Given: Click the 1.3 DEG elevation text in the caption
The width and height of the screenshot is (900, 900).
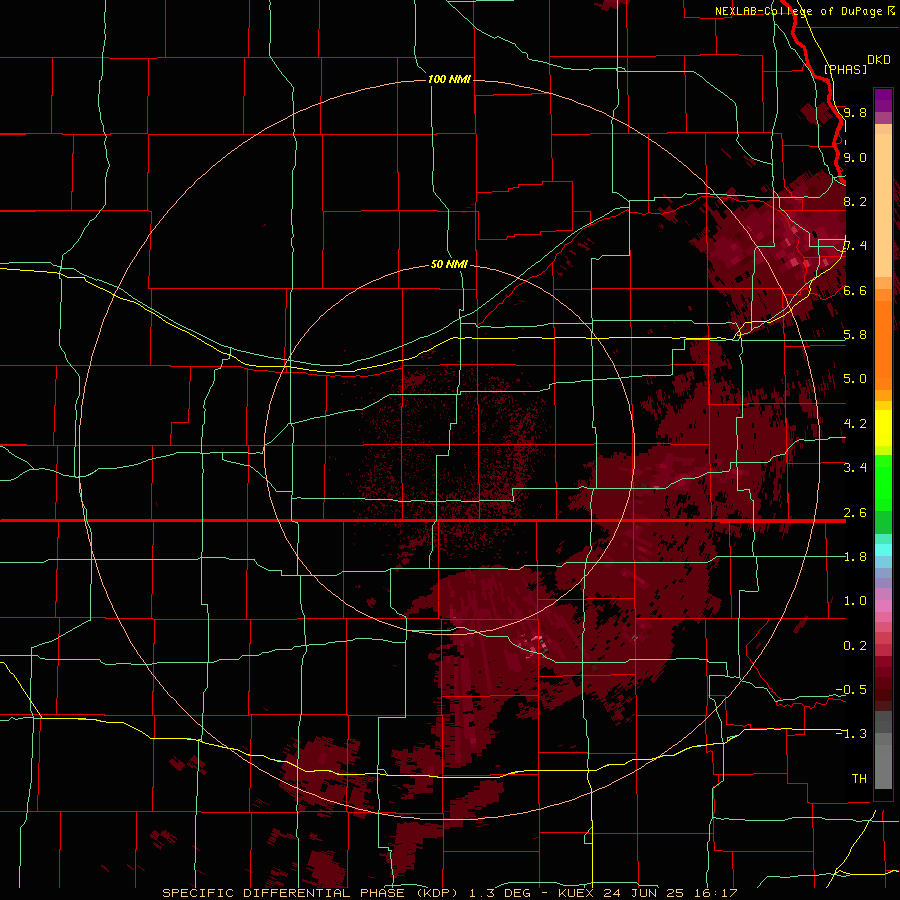Looking at the screenshot, I should point(500,893).
